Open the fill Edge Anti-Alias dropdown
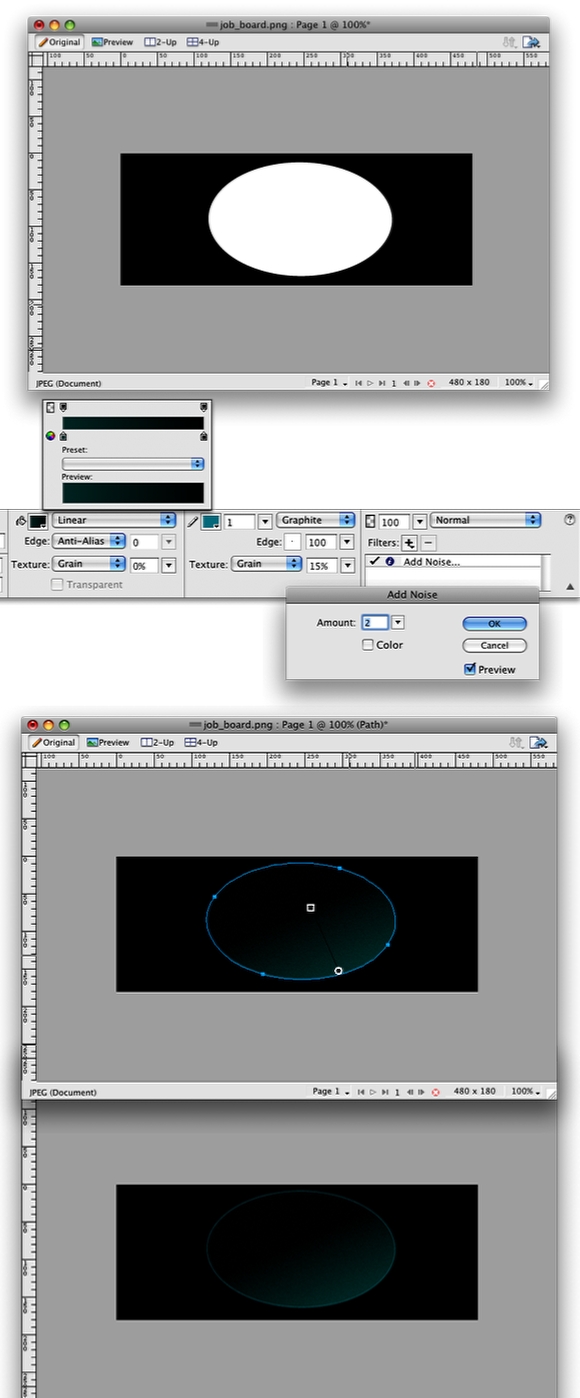Screen dimensions: 580x1398 point(88,541)
